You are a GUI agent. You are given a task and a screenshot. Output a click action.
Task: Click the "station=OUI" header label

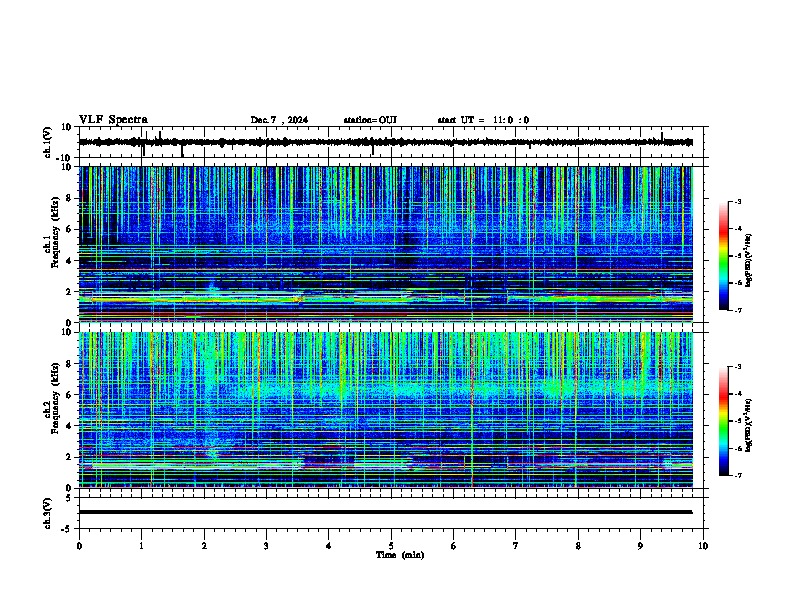[x=370, y=120]
